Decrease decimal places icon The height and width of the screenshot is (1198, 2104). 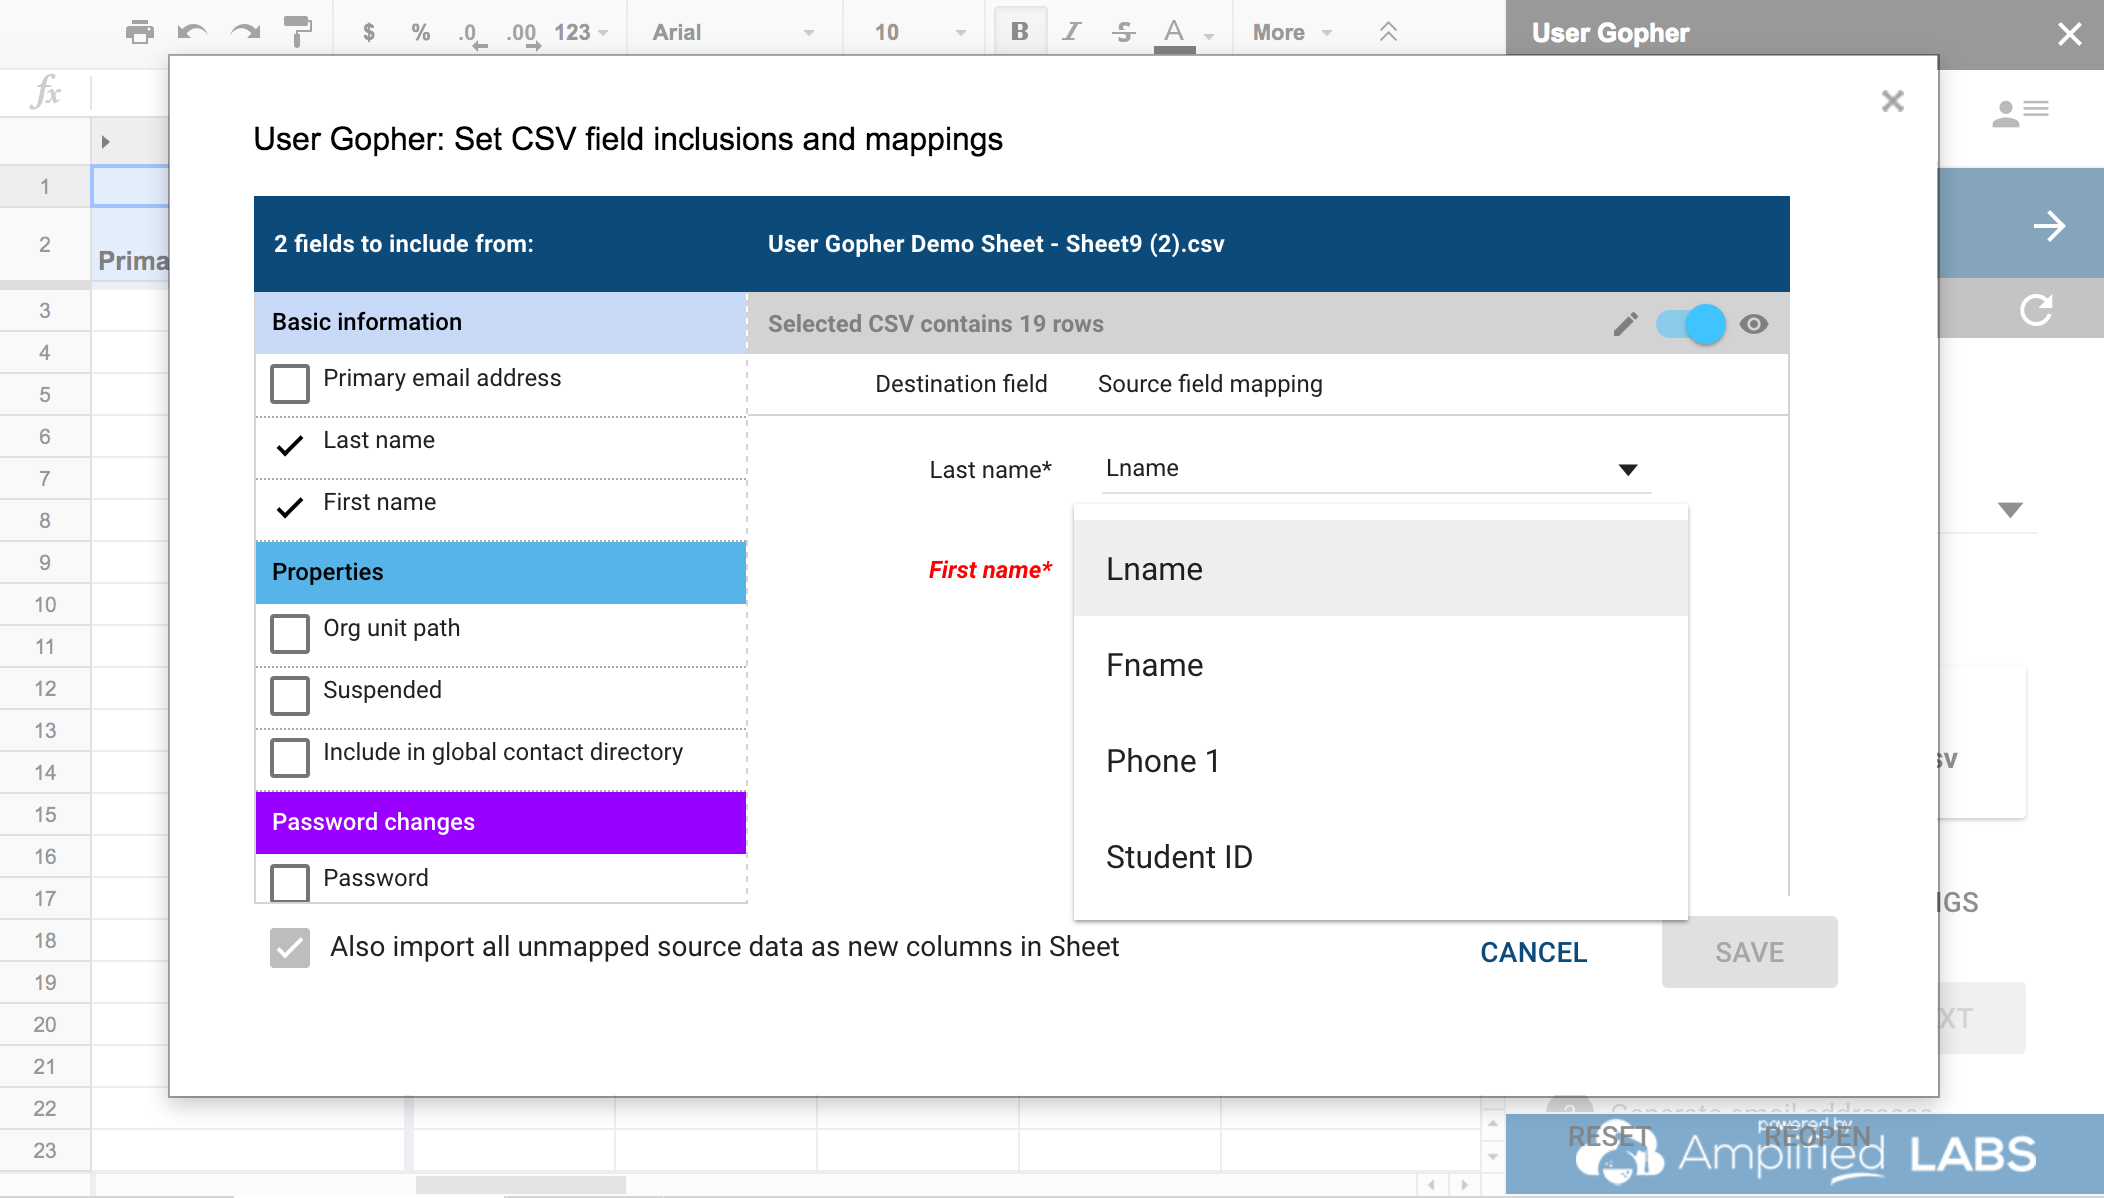pyautogui.click(x=471, y=34)
